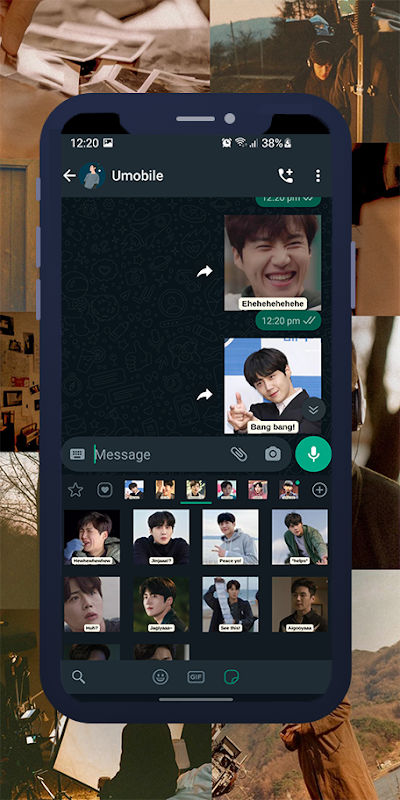Tap the Wi-Fi icon in status bar
This screenshot has width=400, height=800.
(240, 143)
